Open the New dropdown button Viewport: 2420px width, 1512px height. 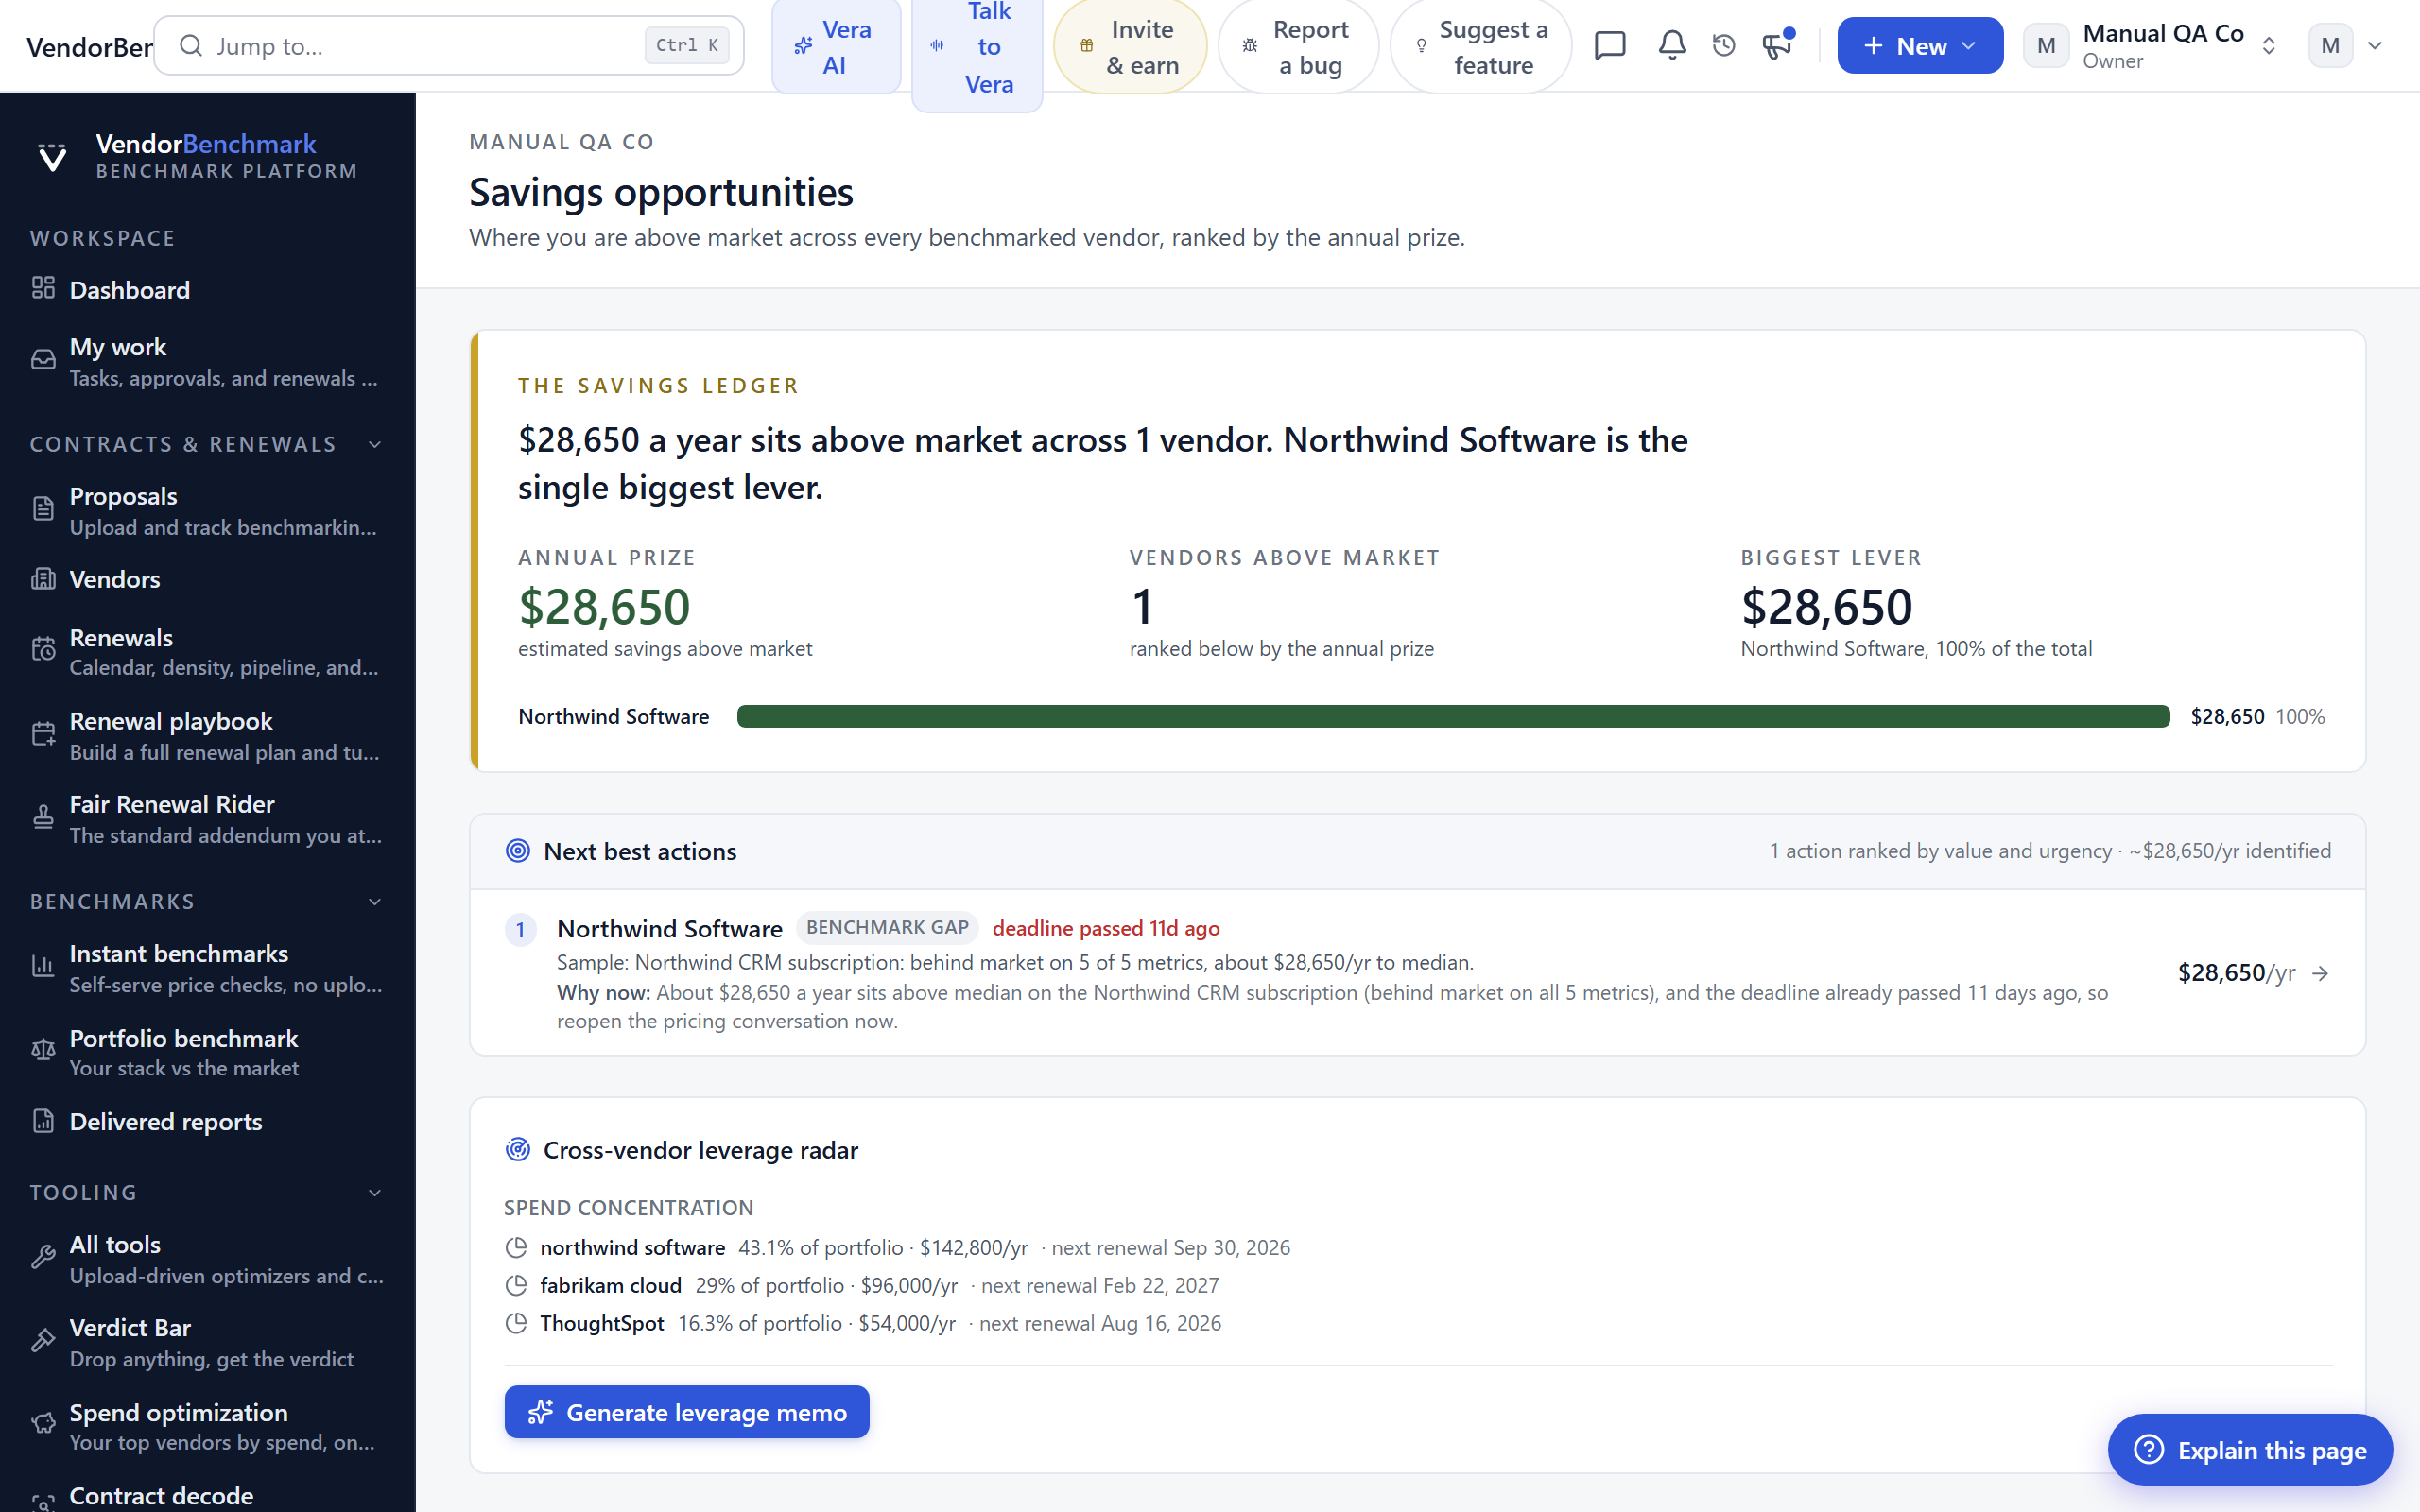pyautogui.click(x=1919, y=46)
